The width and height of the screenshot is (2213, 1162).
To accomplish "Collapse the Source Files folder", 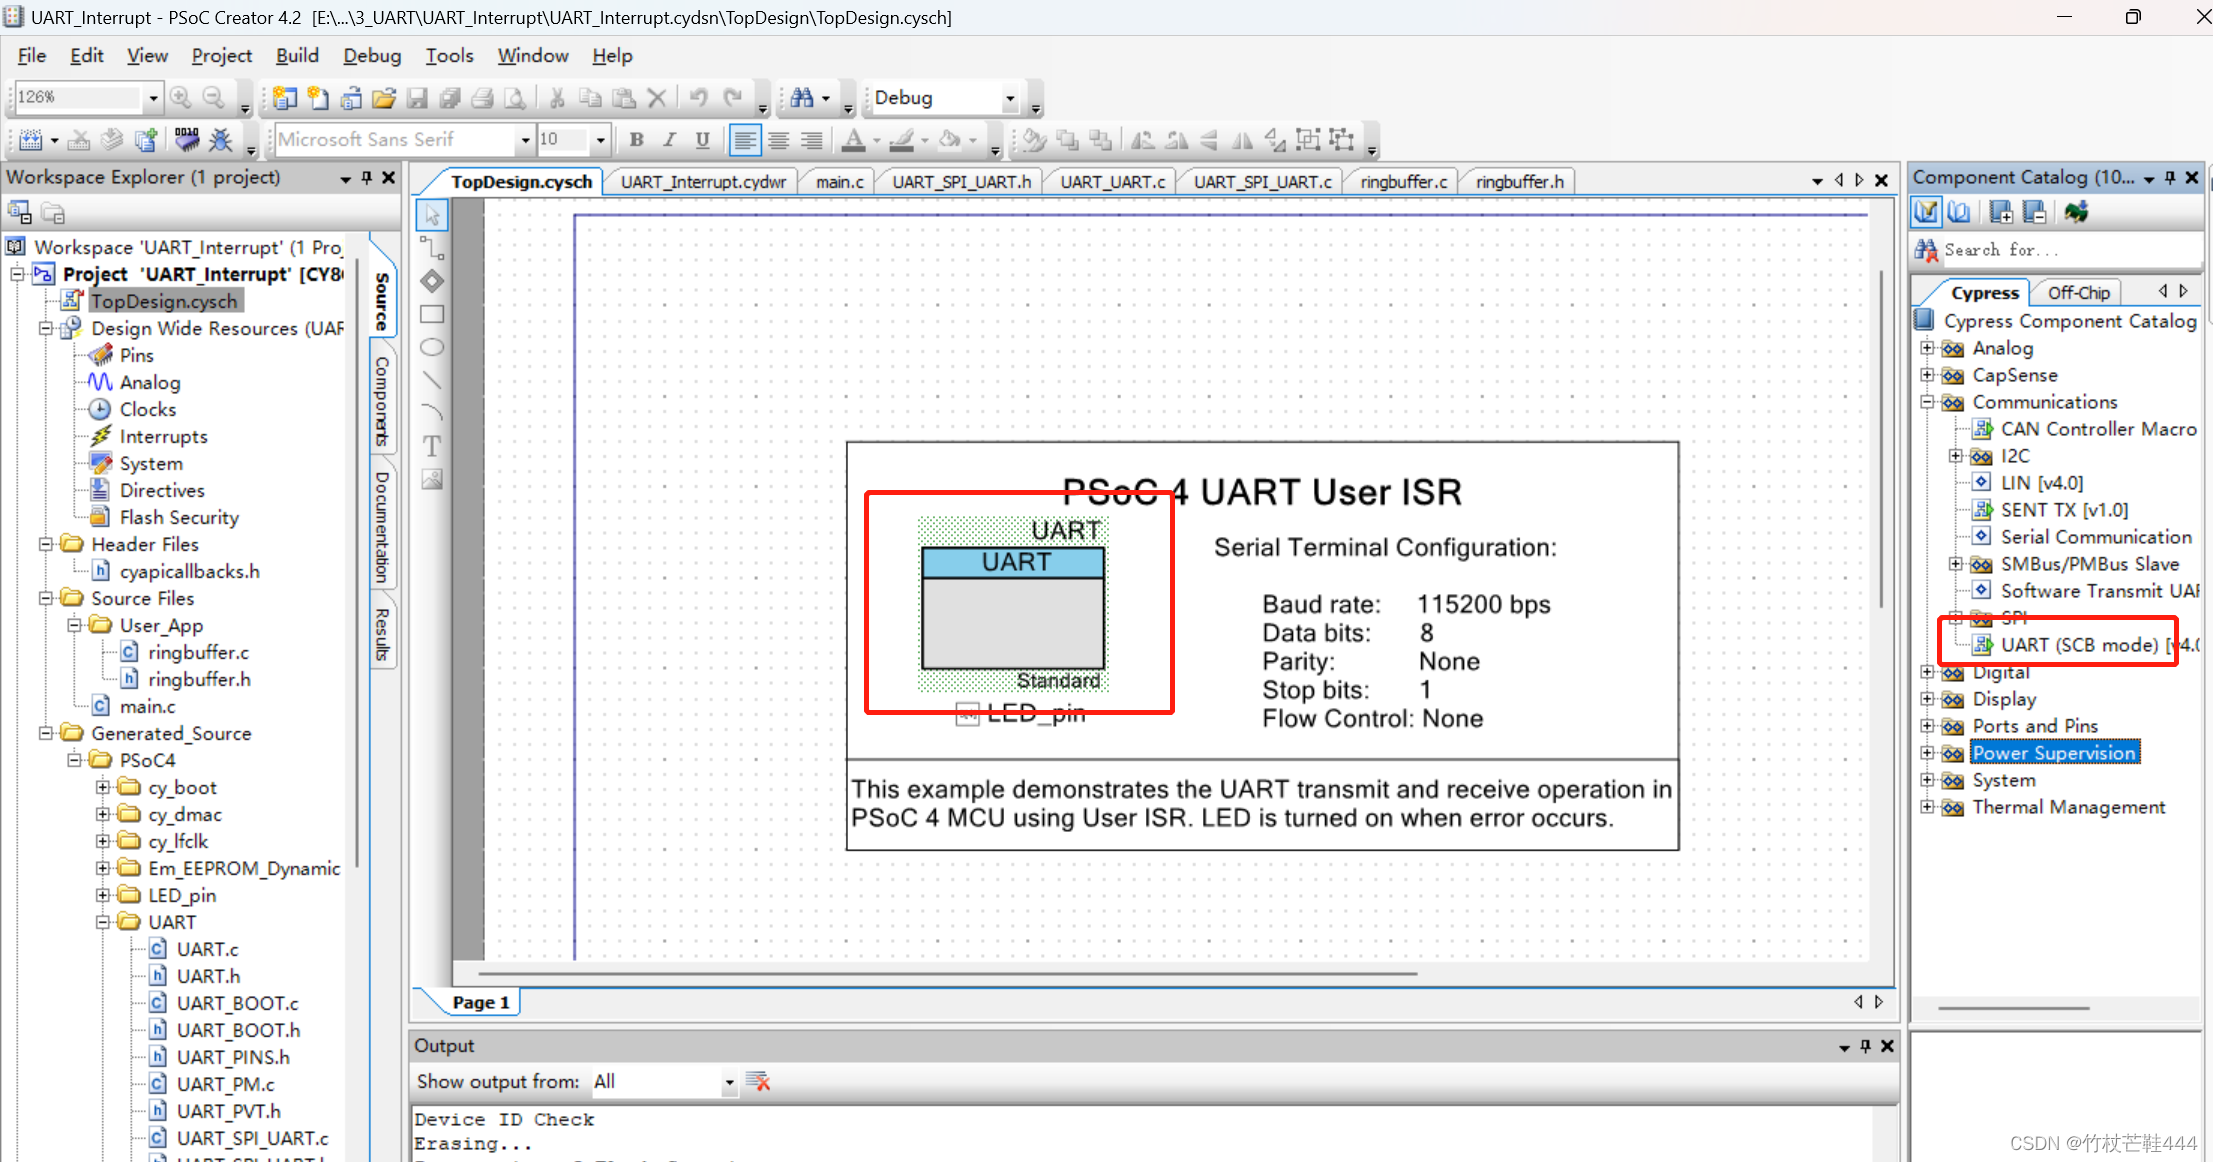I will click(46, 598).
